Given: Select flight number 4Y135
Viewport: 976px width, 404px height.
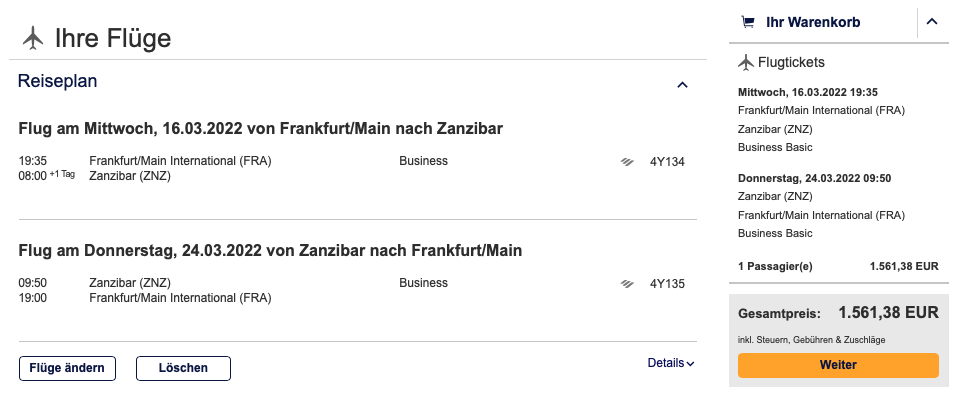Looking at the screenshot, I should click(667, 283).
